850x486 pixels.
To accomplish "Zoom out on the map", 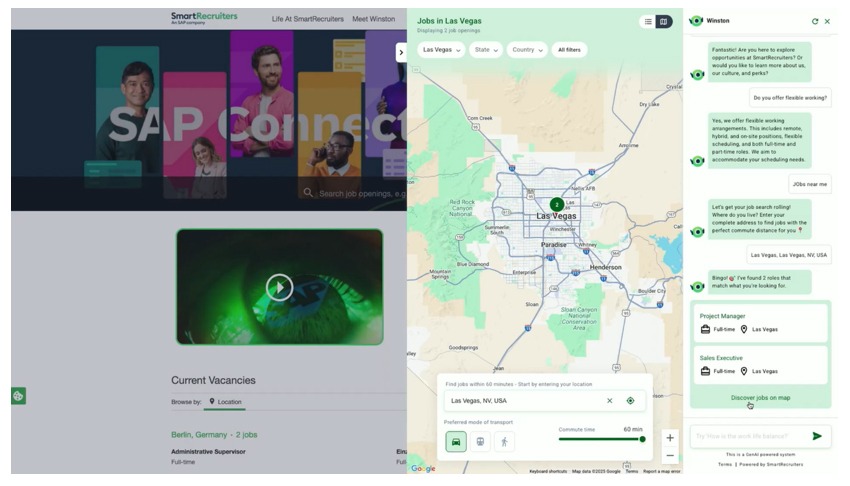I will coord(670,456).
